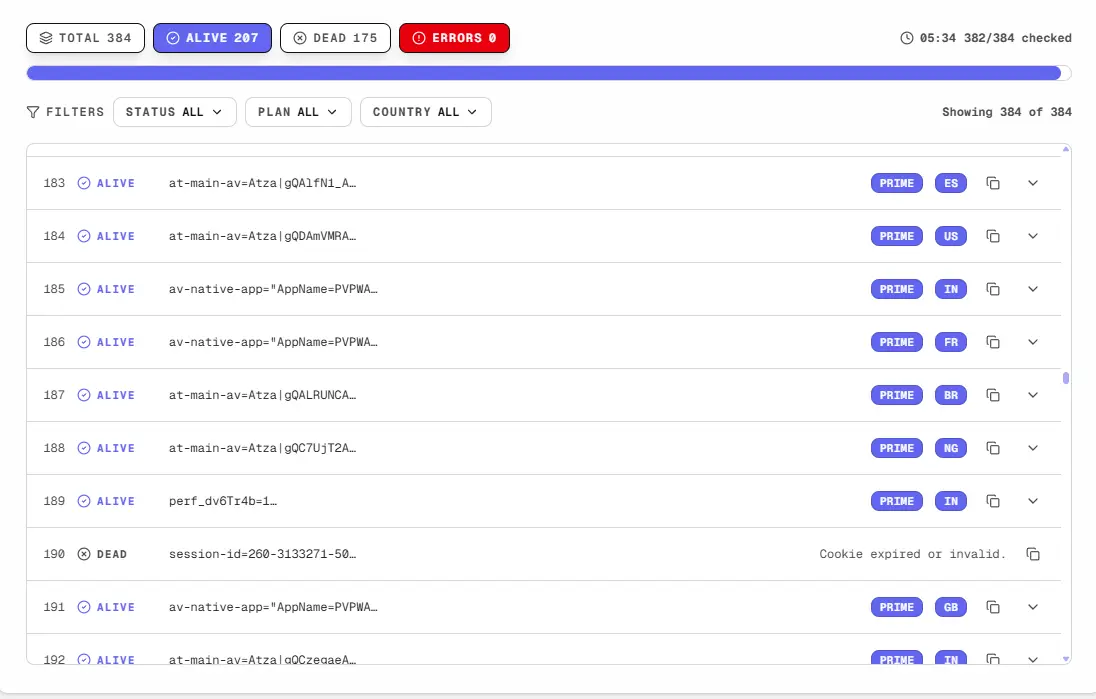Click the GB country badge
The height and width of the screenshot is (699, 1096).
951,607
